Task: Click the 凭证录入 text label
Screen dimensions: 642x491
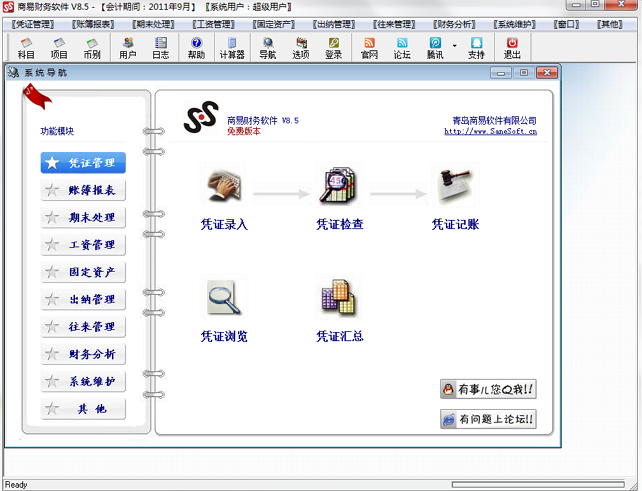Action: click(x=224, y=224)
